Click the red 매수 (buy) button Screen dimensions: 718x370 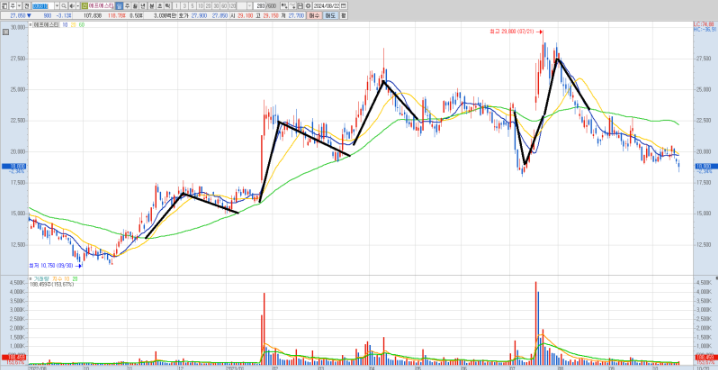[x=314, y=16]
